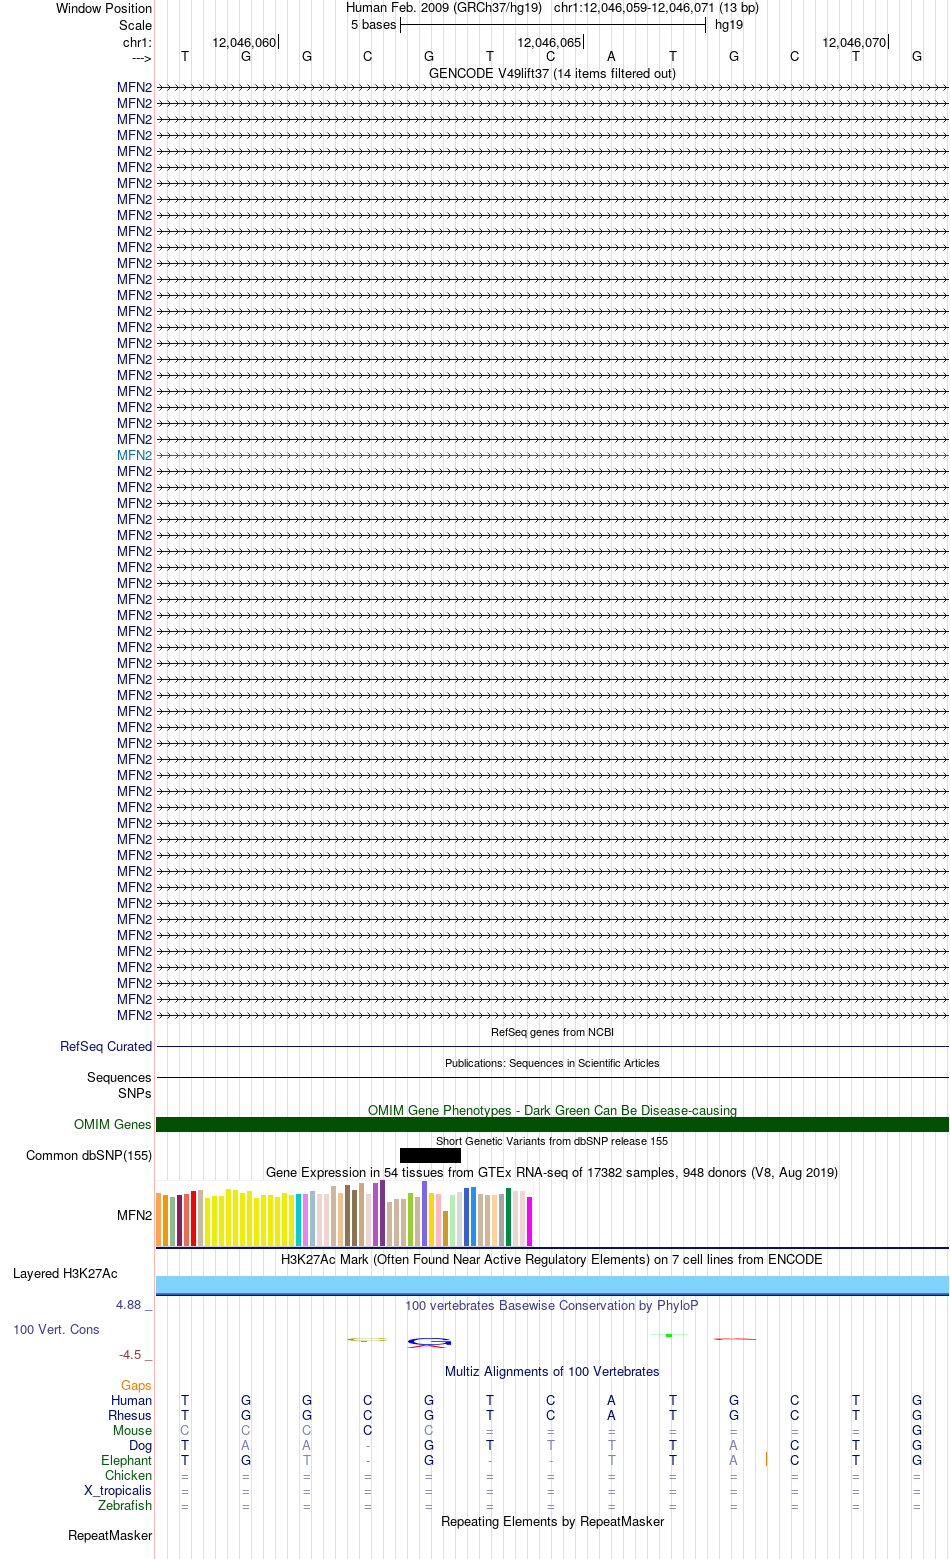Click the light blue H3K27Ac signal bar
The width and height of the screenshot is (950, 1559).
tap(552, 1285)
